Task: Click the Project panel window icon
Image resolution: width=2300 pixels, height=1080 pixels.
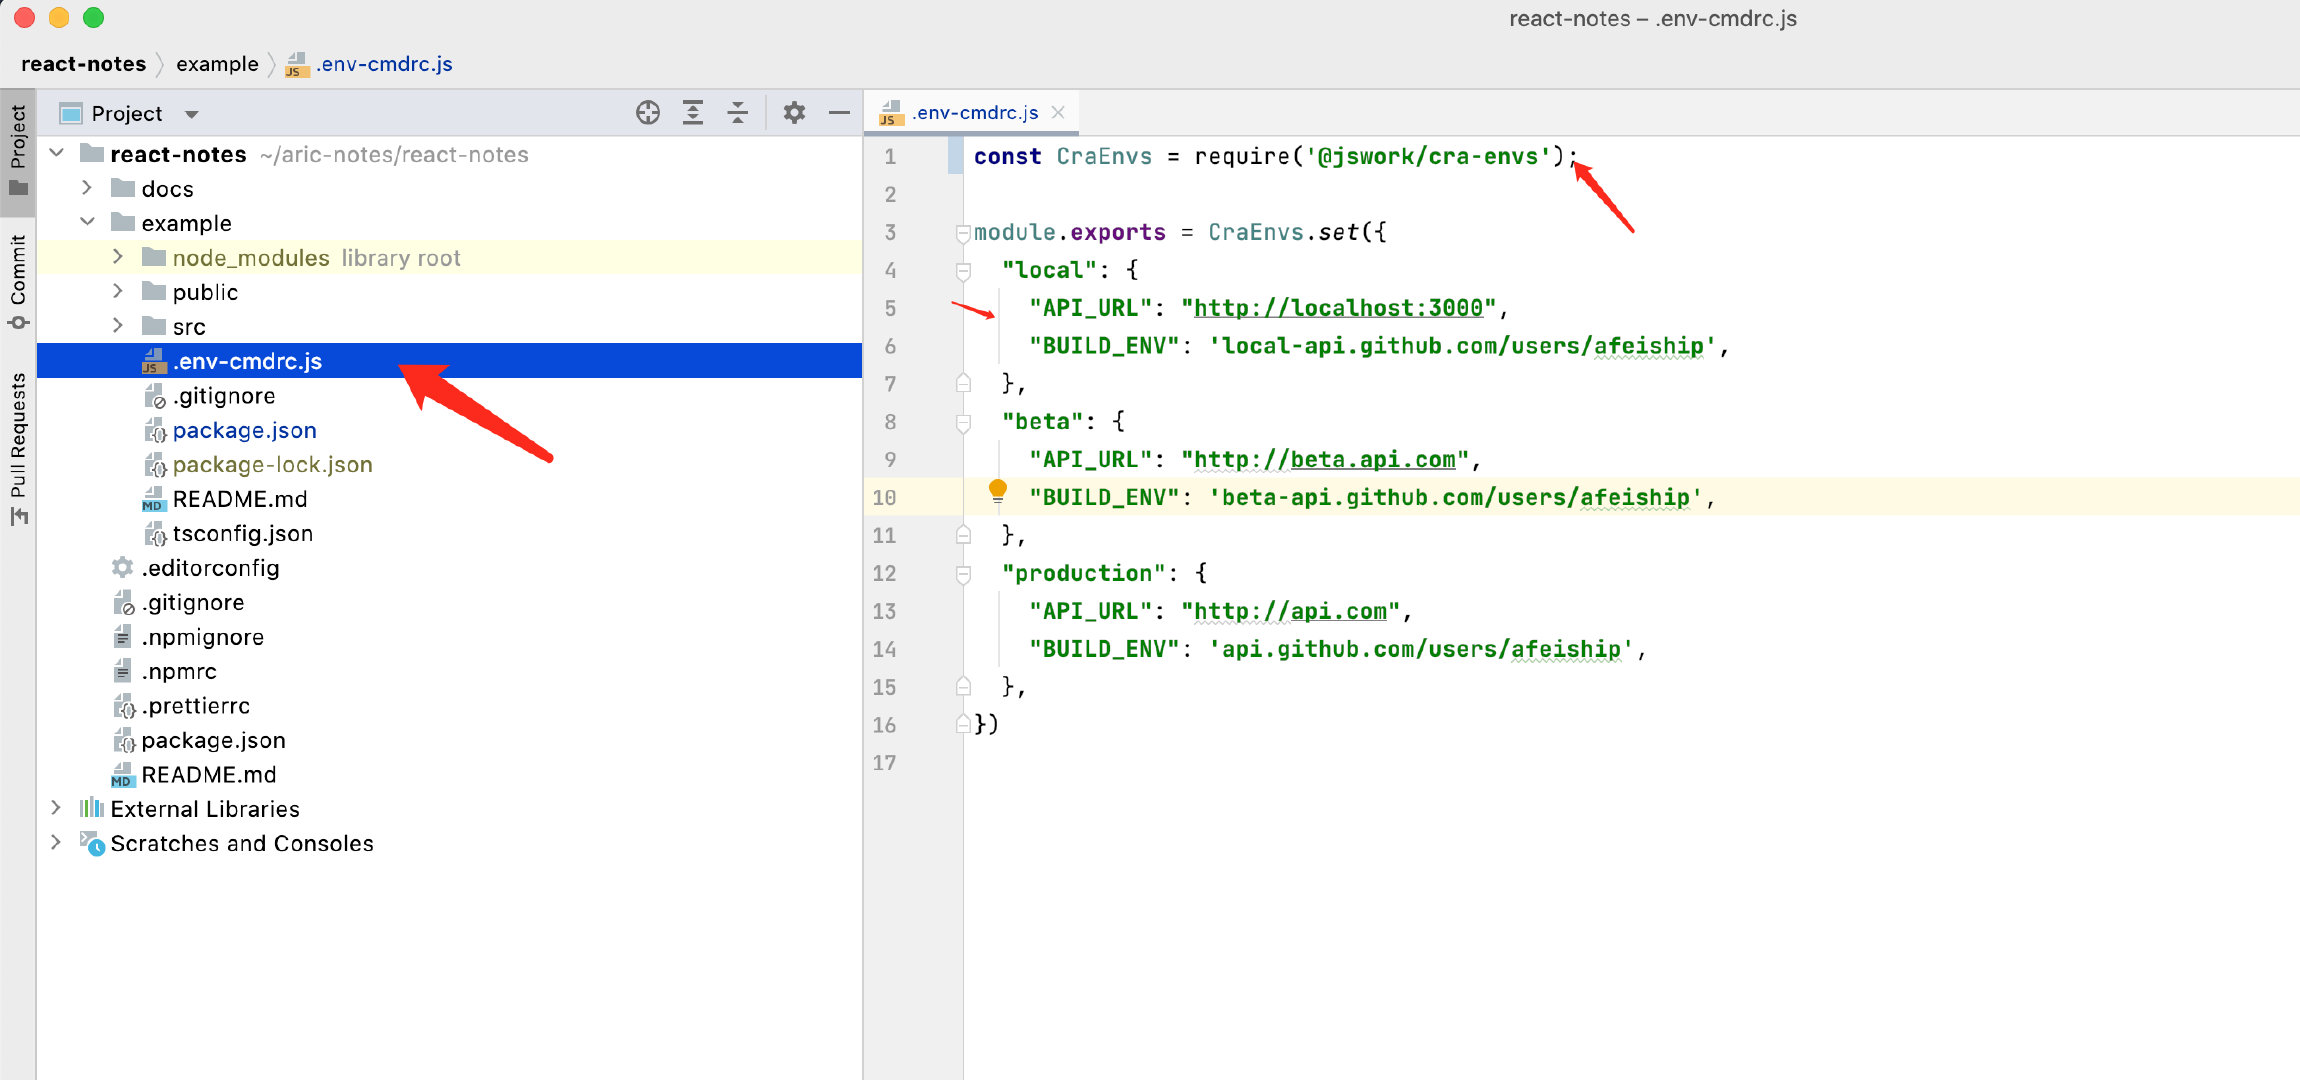Action: click(x=70, y=114)
